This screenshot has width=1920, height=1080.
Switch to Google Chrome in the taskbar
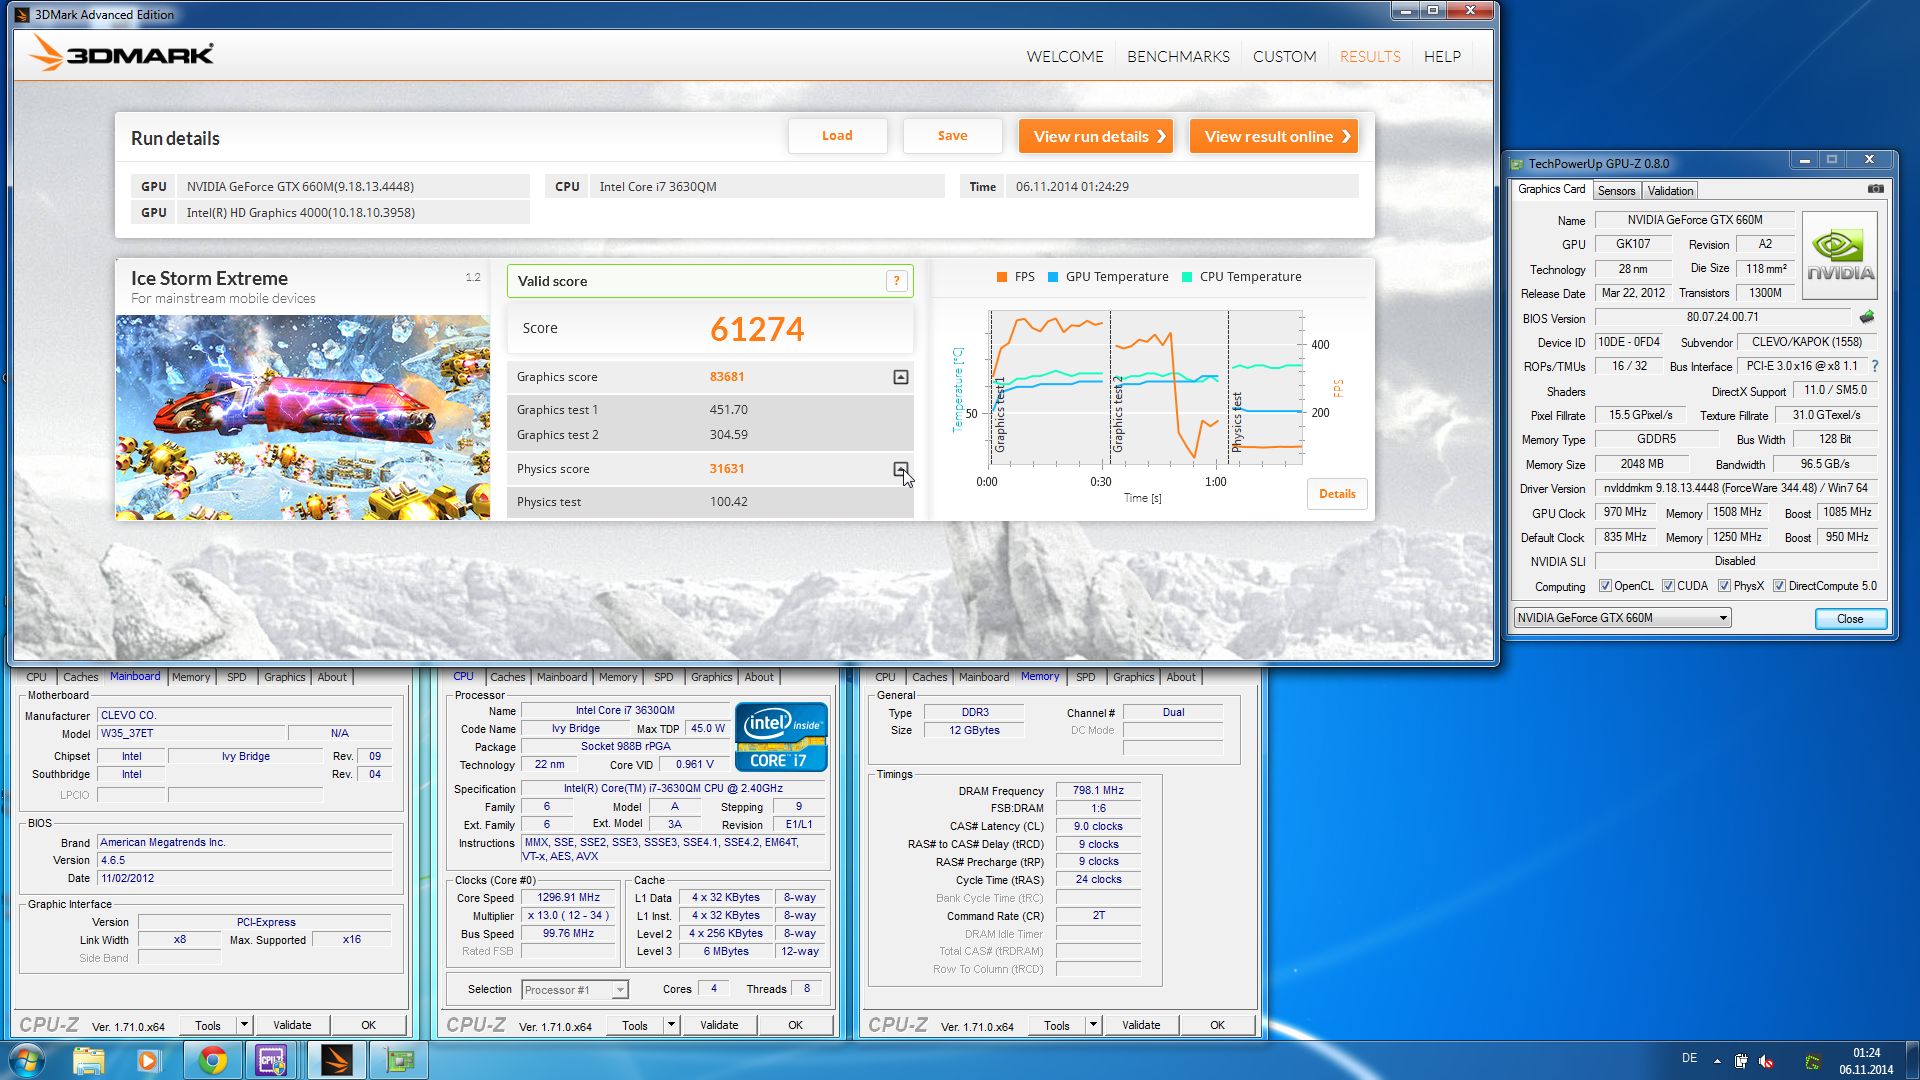pyautogui.click(x=212, y=1060)
